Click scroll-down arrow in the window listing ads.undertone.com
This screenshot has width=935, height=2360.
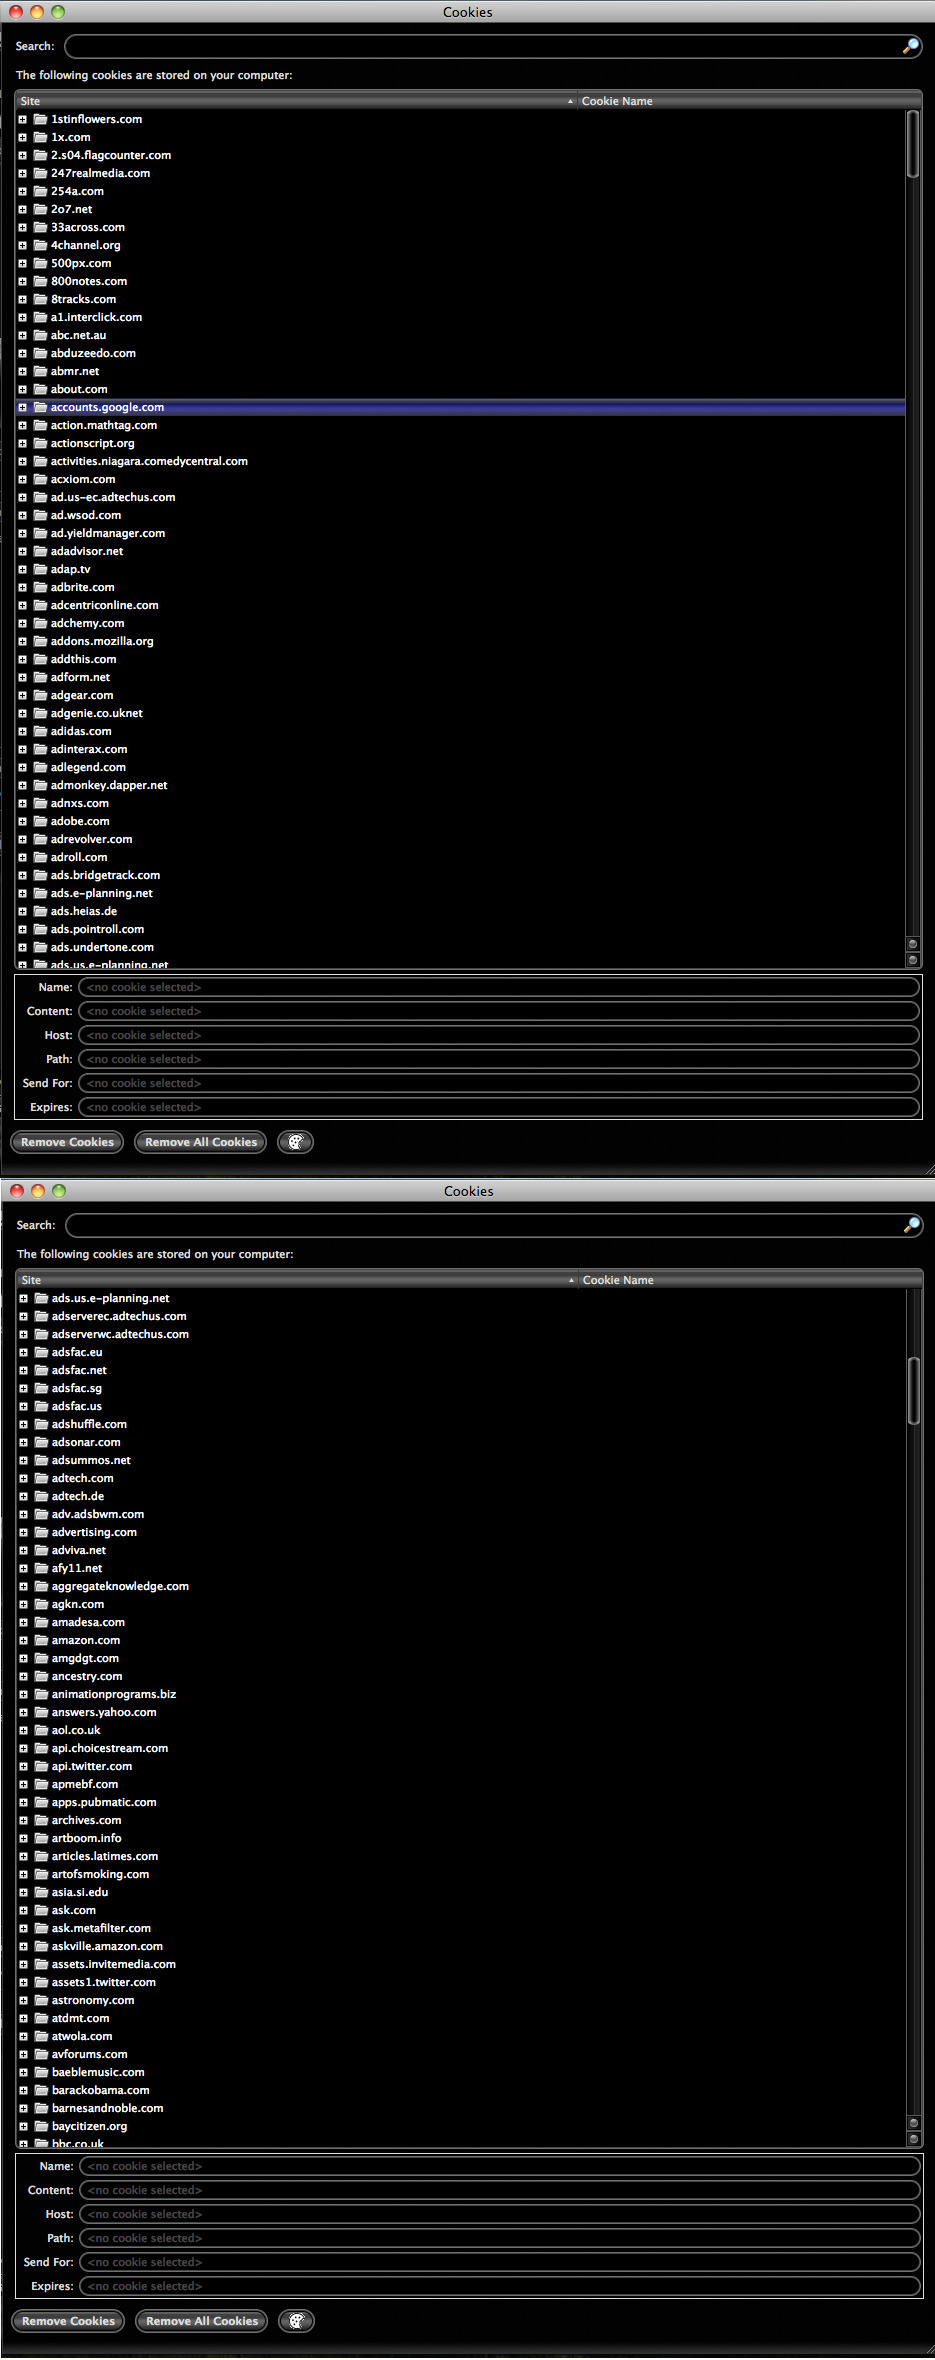[912, 960]
